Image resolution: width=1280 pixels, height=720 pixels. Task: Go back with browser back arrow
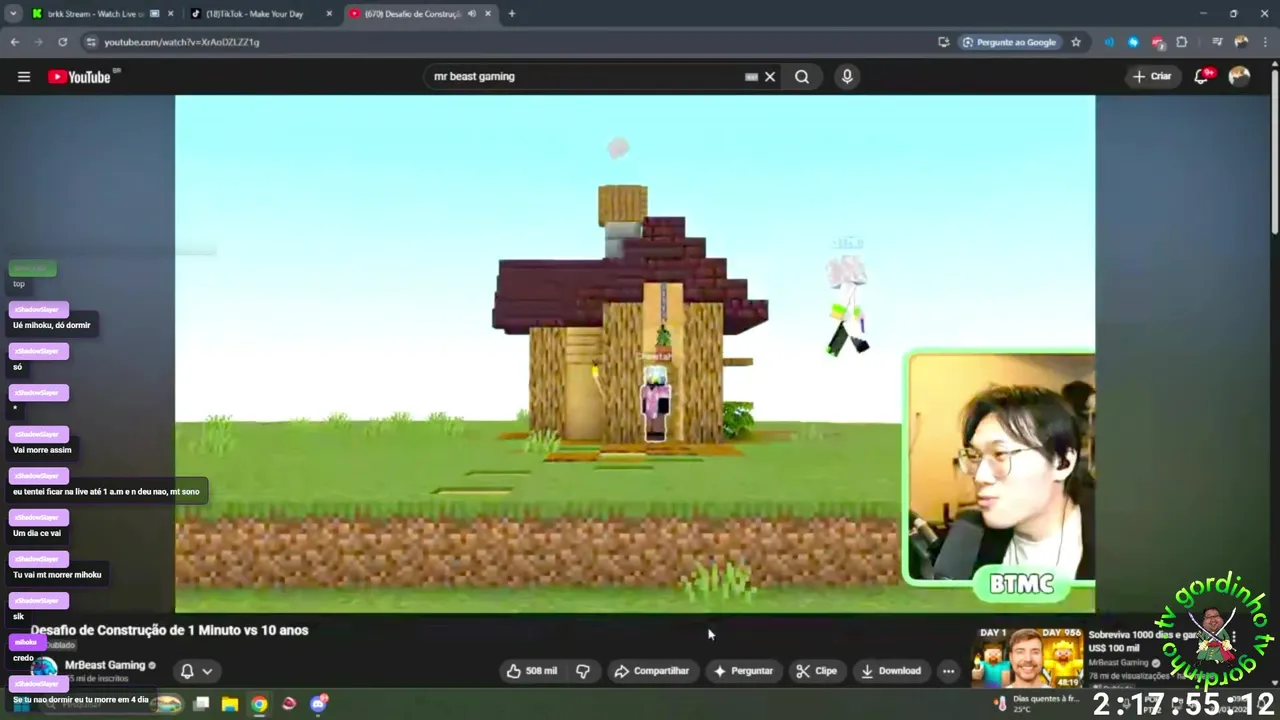(x=14, y=42)
